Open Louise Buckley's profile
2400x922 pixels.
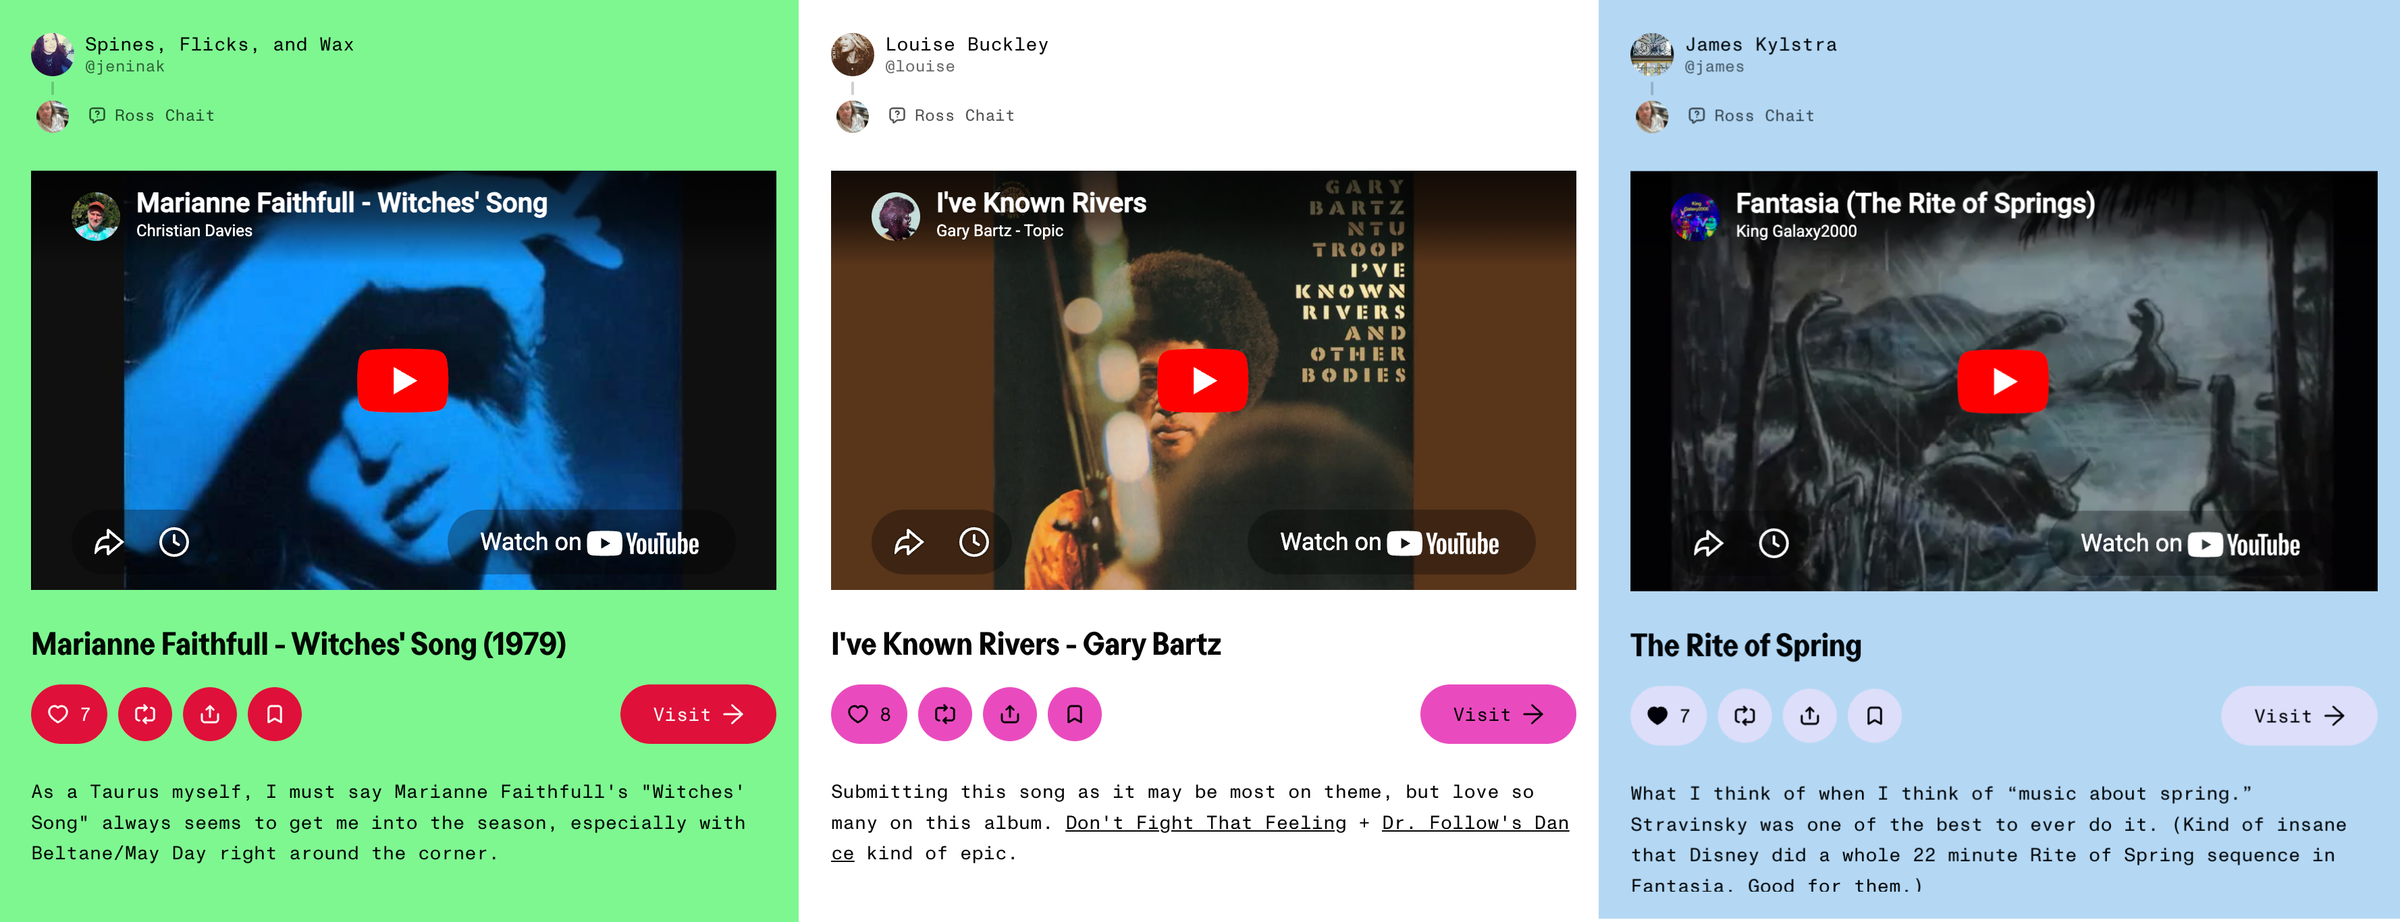[967, 44]
